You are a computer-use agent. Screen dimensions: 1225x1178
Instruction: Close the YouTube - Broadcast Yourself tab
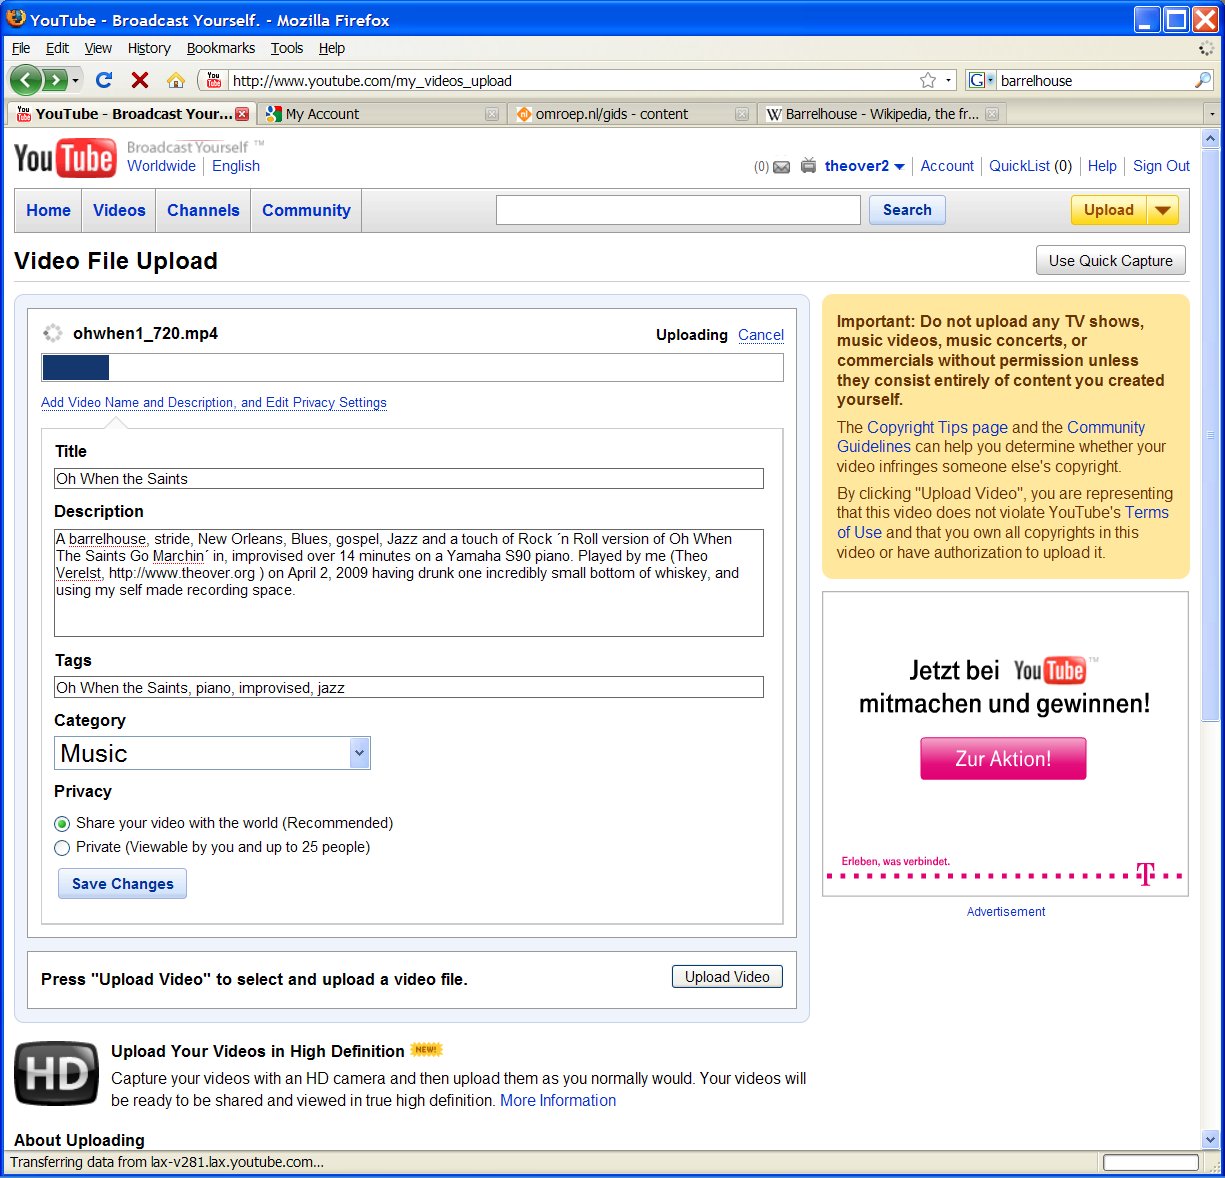[x=242, y=114]
